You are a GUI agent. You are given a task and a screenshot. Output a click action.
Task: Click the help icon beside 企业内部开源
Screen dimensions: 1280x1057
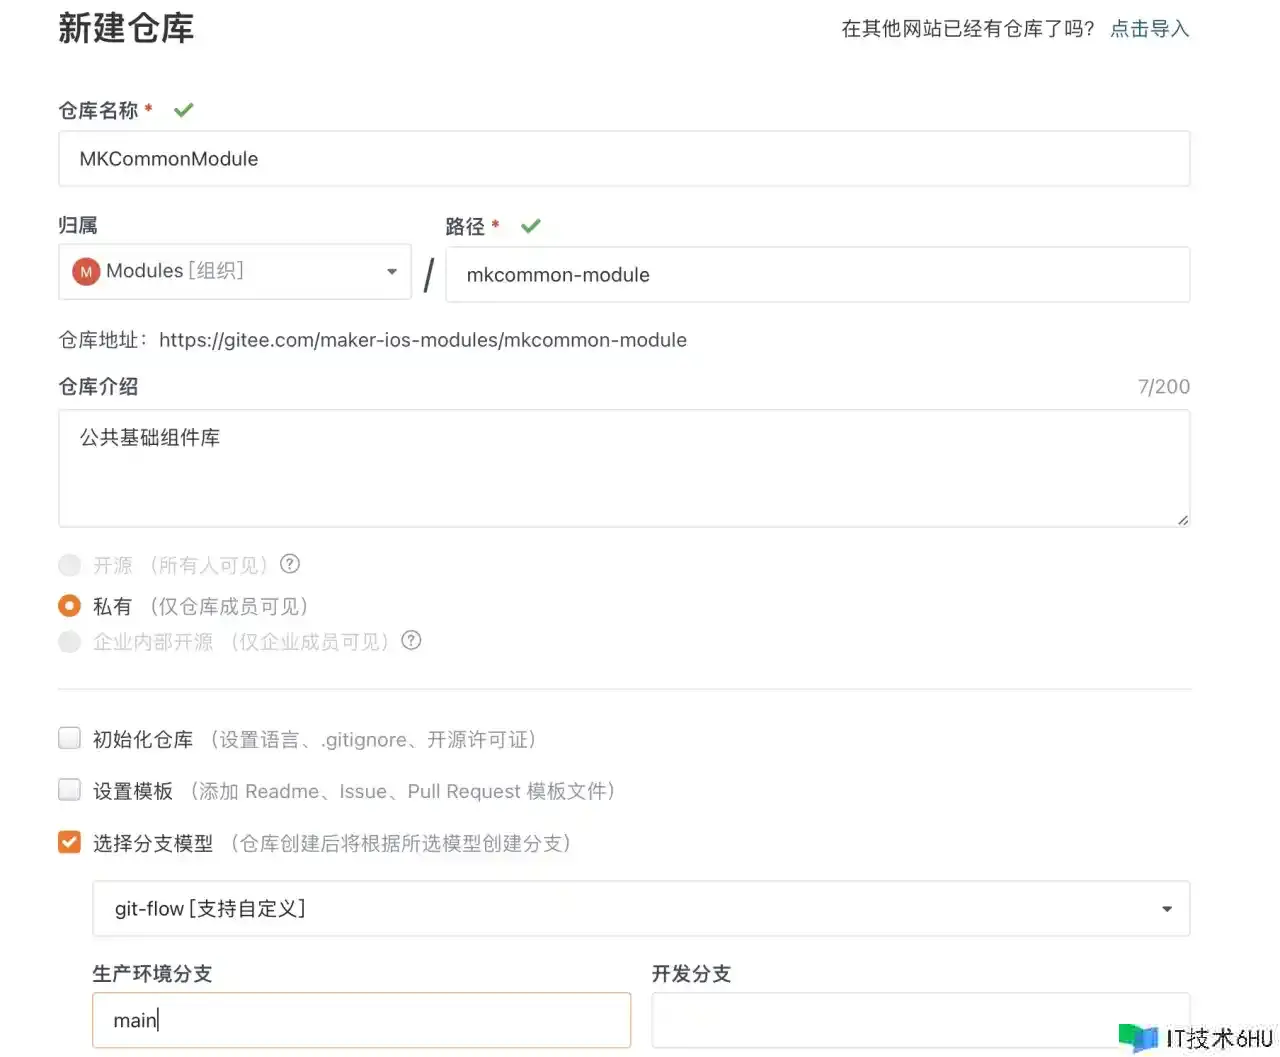pyautogui.click(x=411, y=640)
